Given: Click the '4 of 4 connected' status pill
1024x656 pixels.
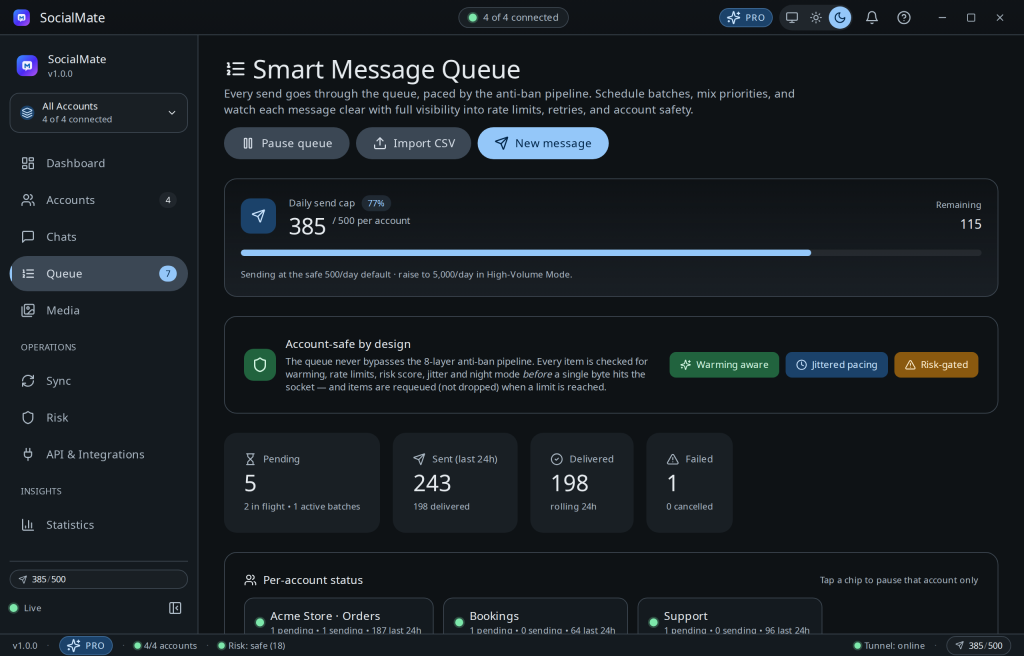Looking at the screenshot, I should (513, 18).
